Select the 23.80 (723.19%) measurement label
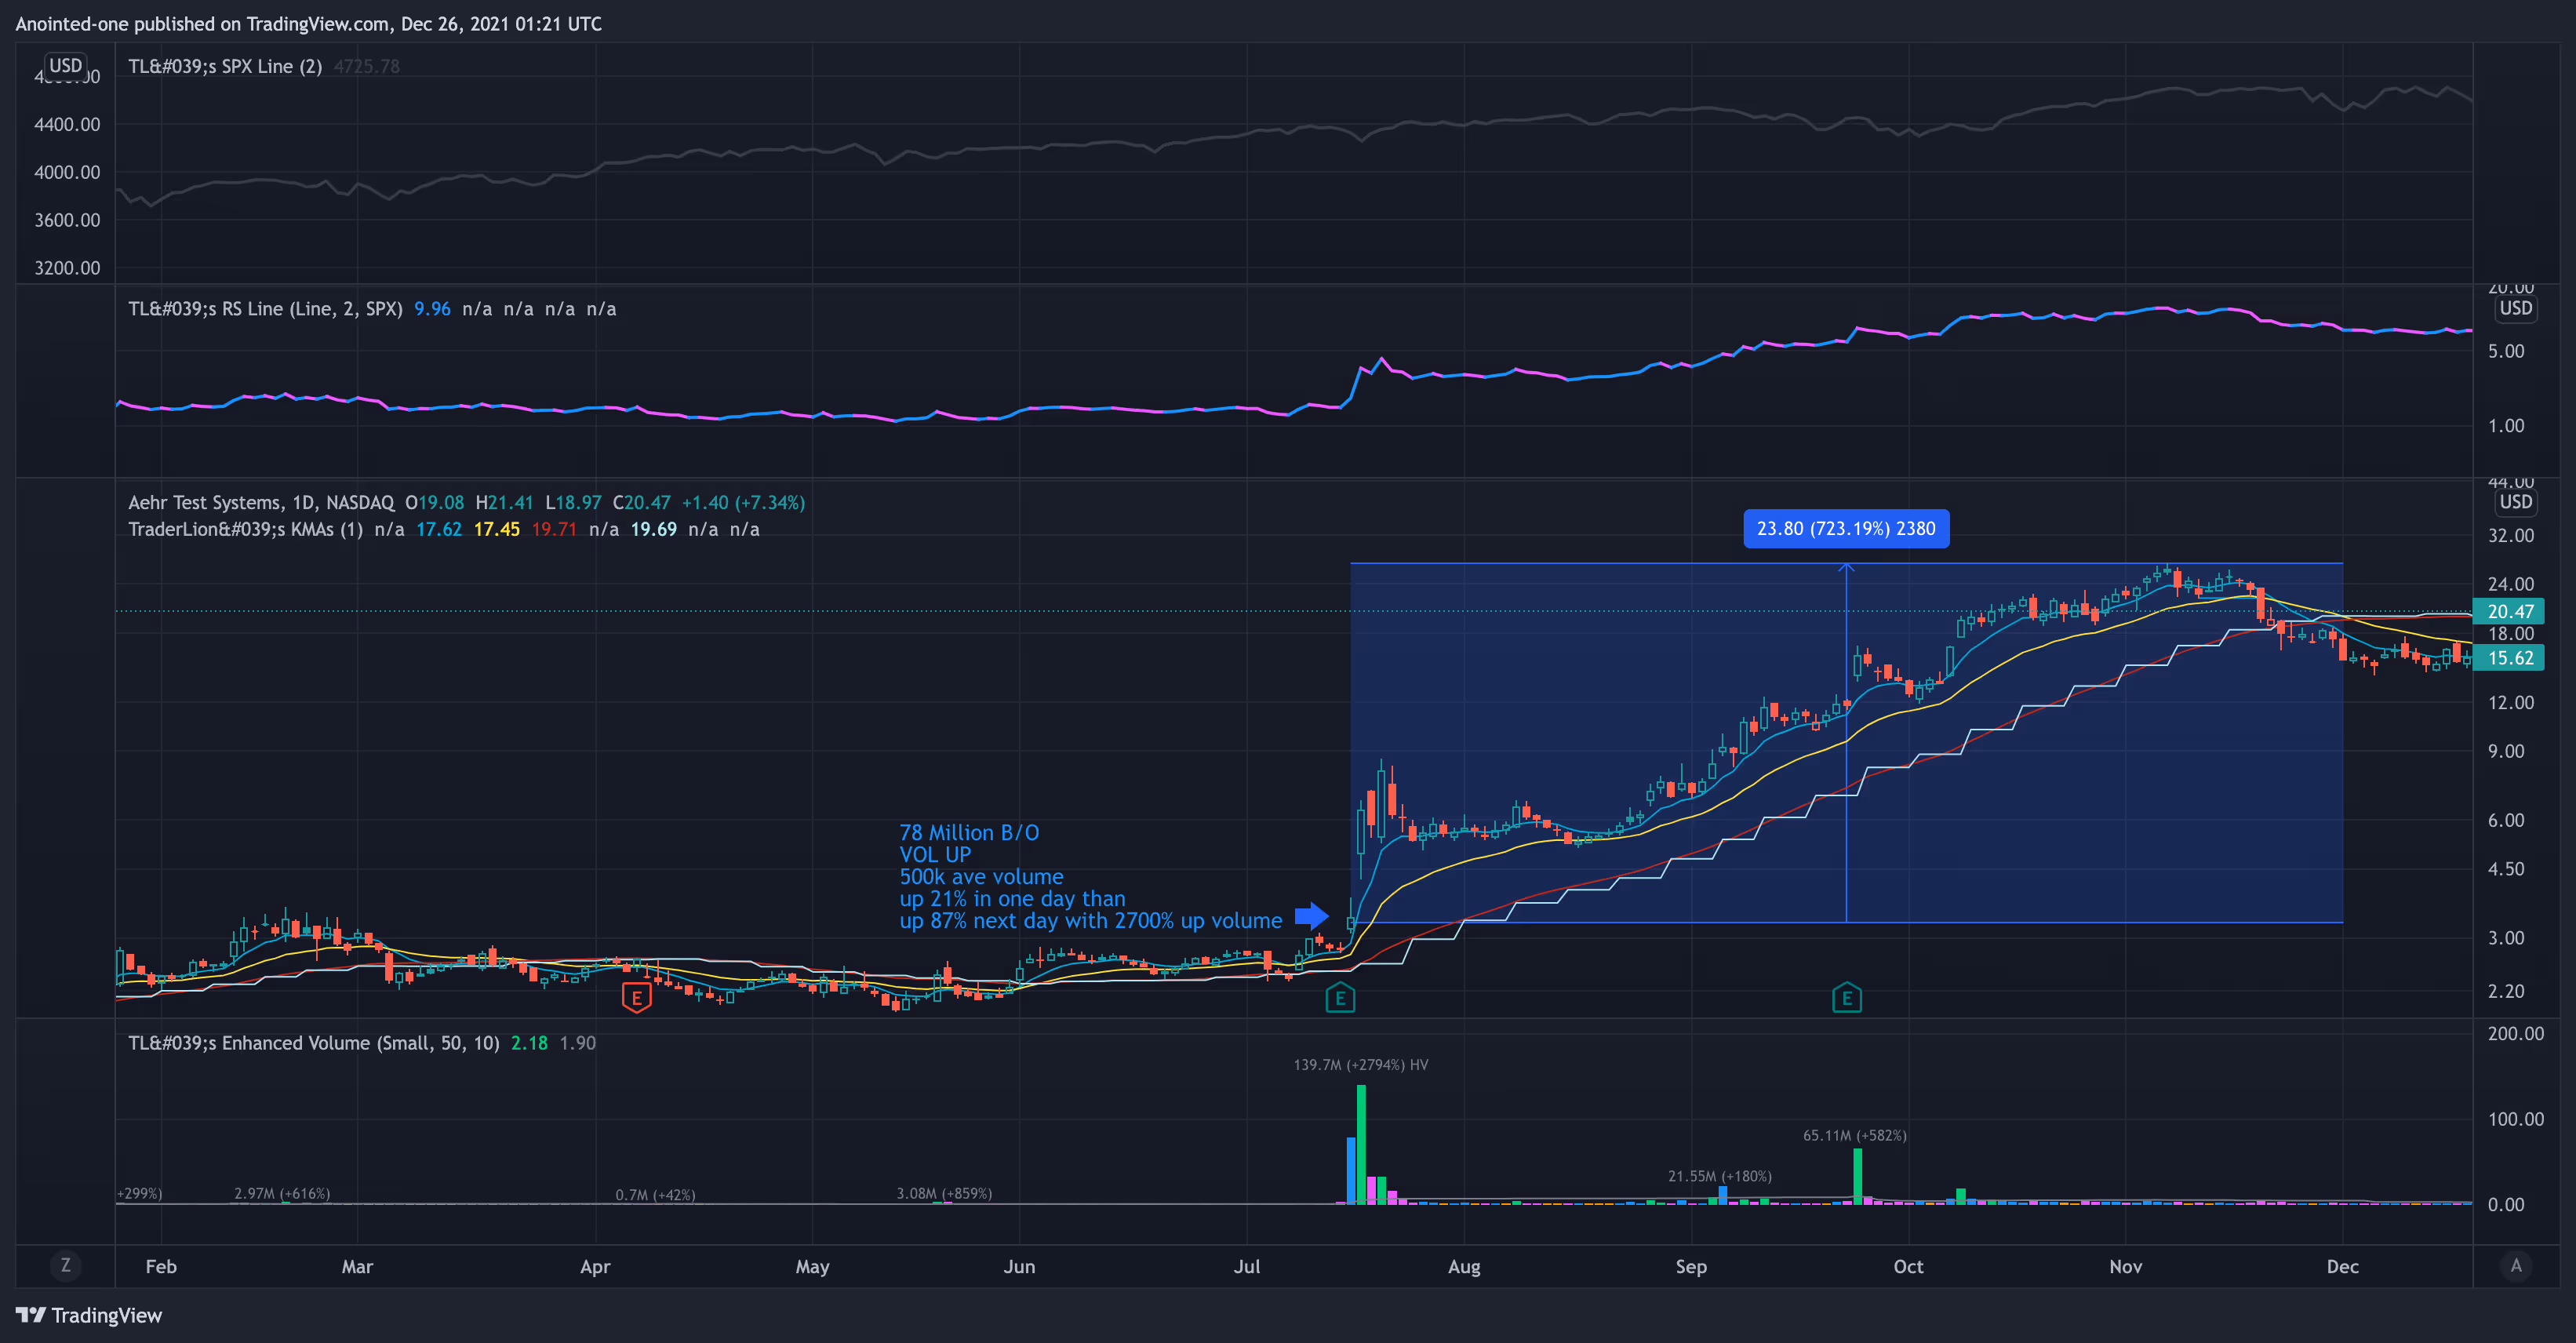2576x1343 pixels. (1846, 528)
